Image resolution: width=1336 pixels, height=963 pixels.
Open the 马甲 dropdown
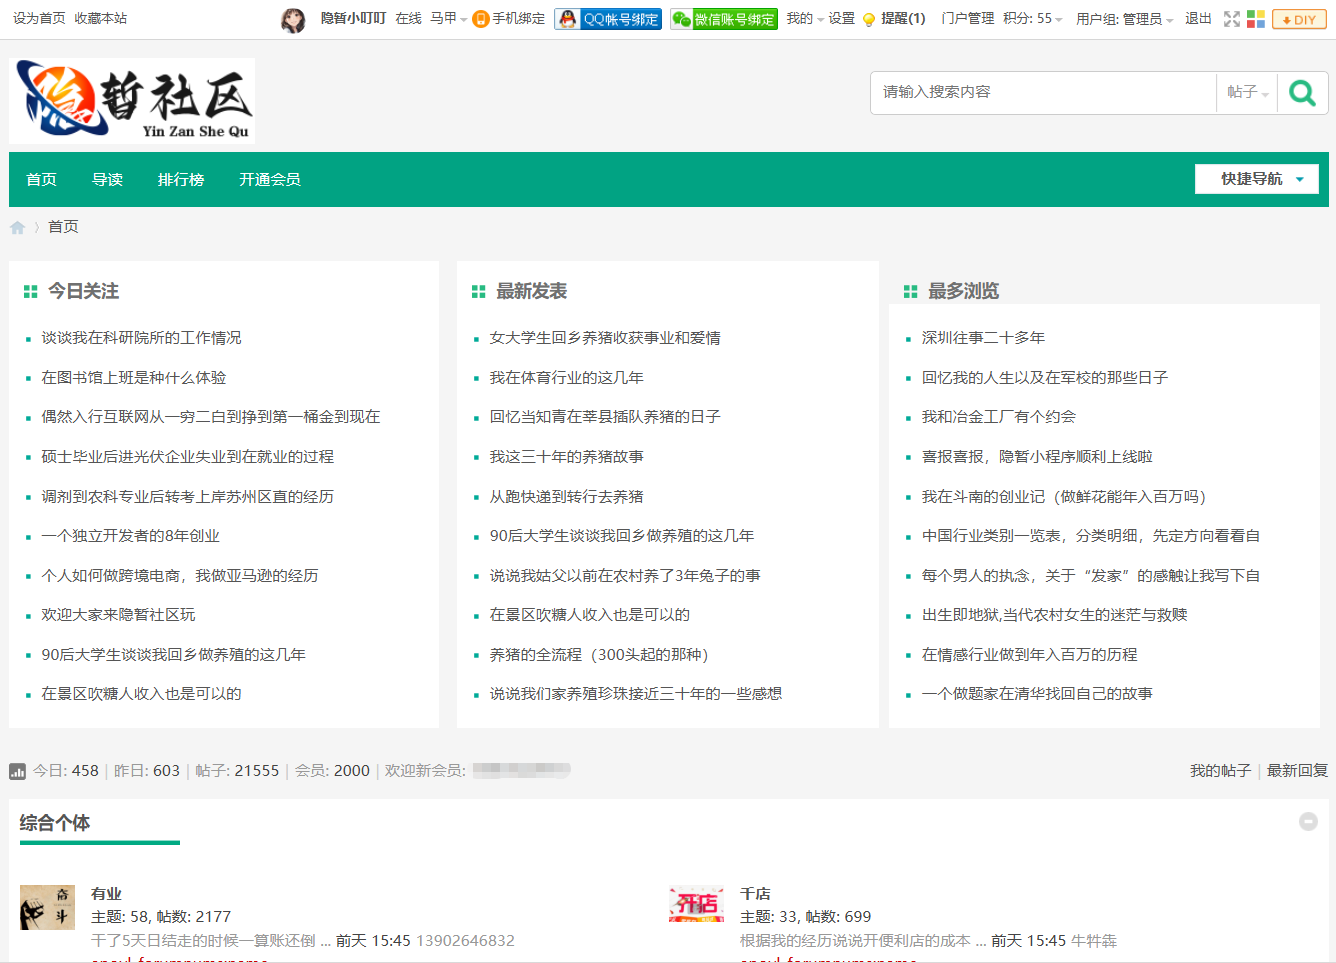[x=448, y=19]
